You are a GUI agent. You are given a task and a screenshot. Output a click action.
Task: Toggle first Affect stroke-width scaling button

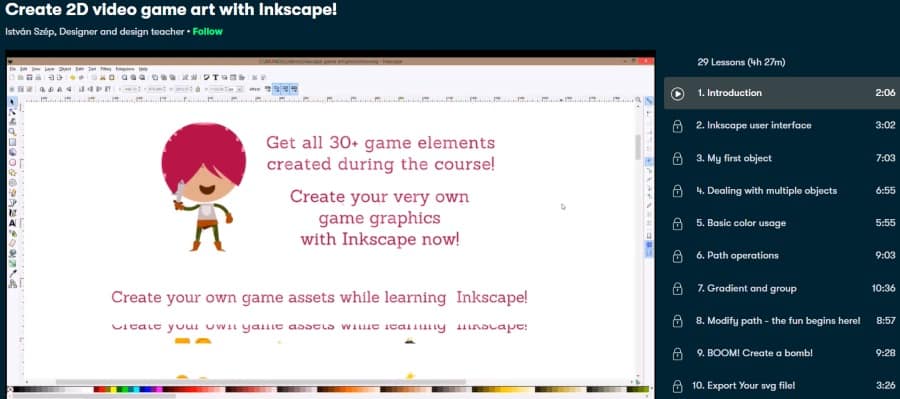coord(267,89)
